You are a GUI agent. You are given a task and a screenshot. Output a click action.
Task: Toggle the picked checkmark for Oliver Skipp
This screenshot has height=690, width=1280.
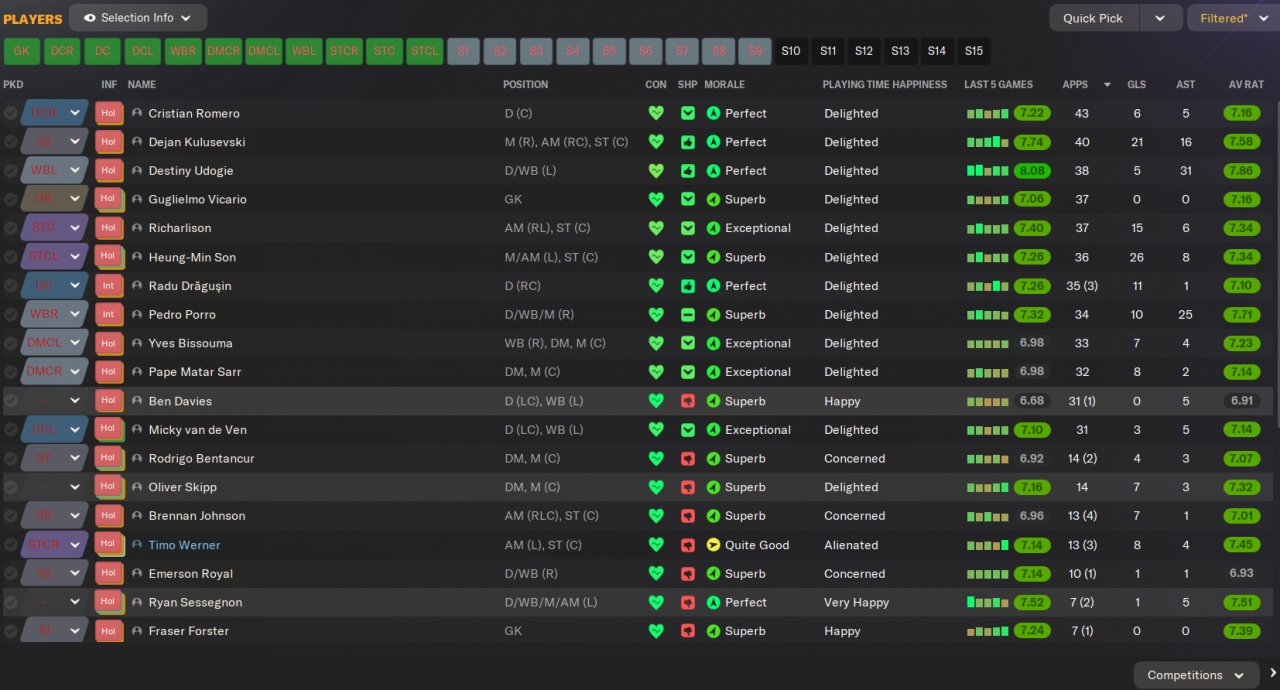10,487
